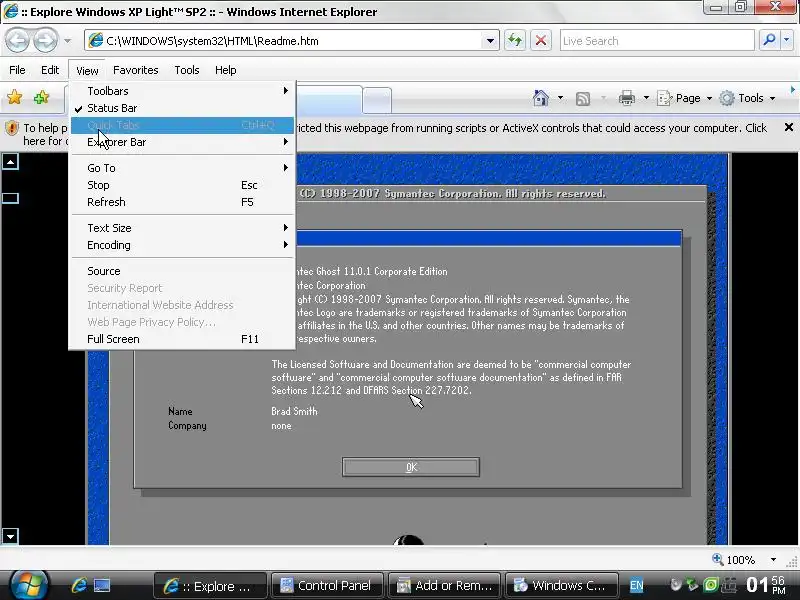The width and height of the screenshot is (800, 600).
Task: Expand the Text Size submenu
Action: pos(182,228)
